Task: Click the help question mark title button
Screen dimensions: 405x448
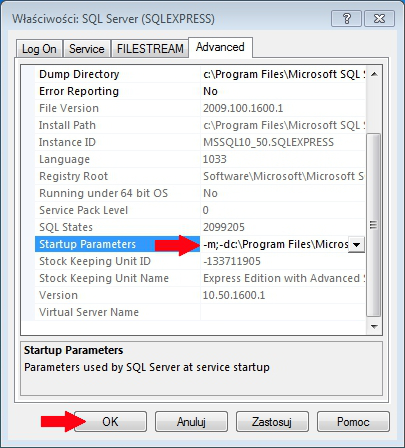Action: pos(346,18)
